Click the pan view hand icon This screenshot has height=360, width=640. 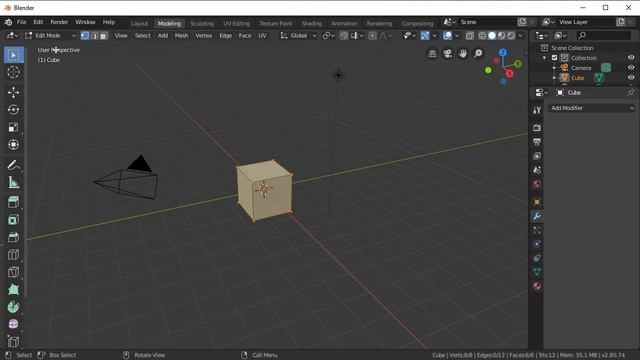(x=463, y=53)
